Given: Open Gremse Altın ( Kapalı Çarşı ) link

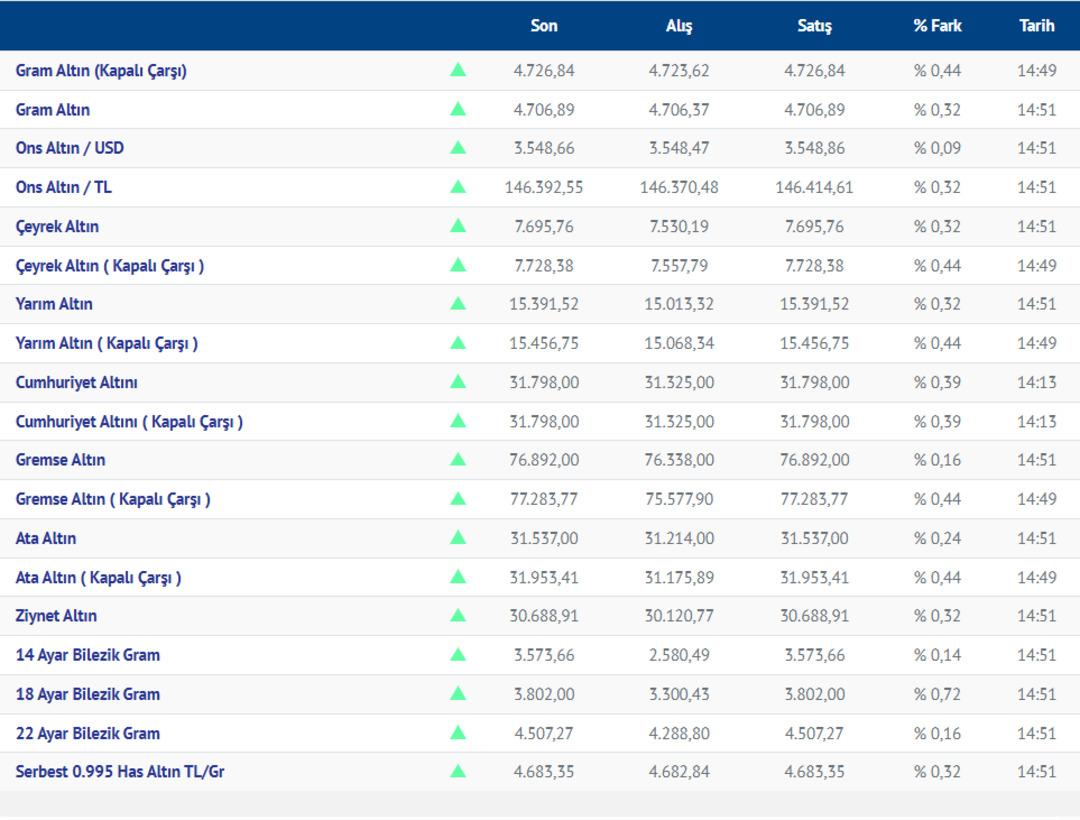Looking at the screenshot, I should pyautogui.click(x=113, y=499).
